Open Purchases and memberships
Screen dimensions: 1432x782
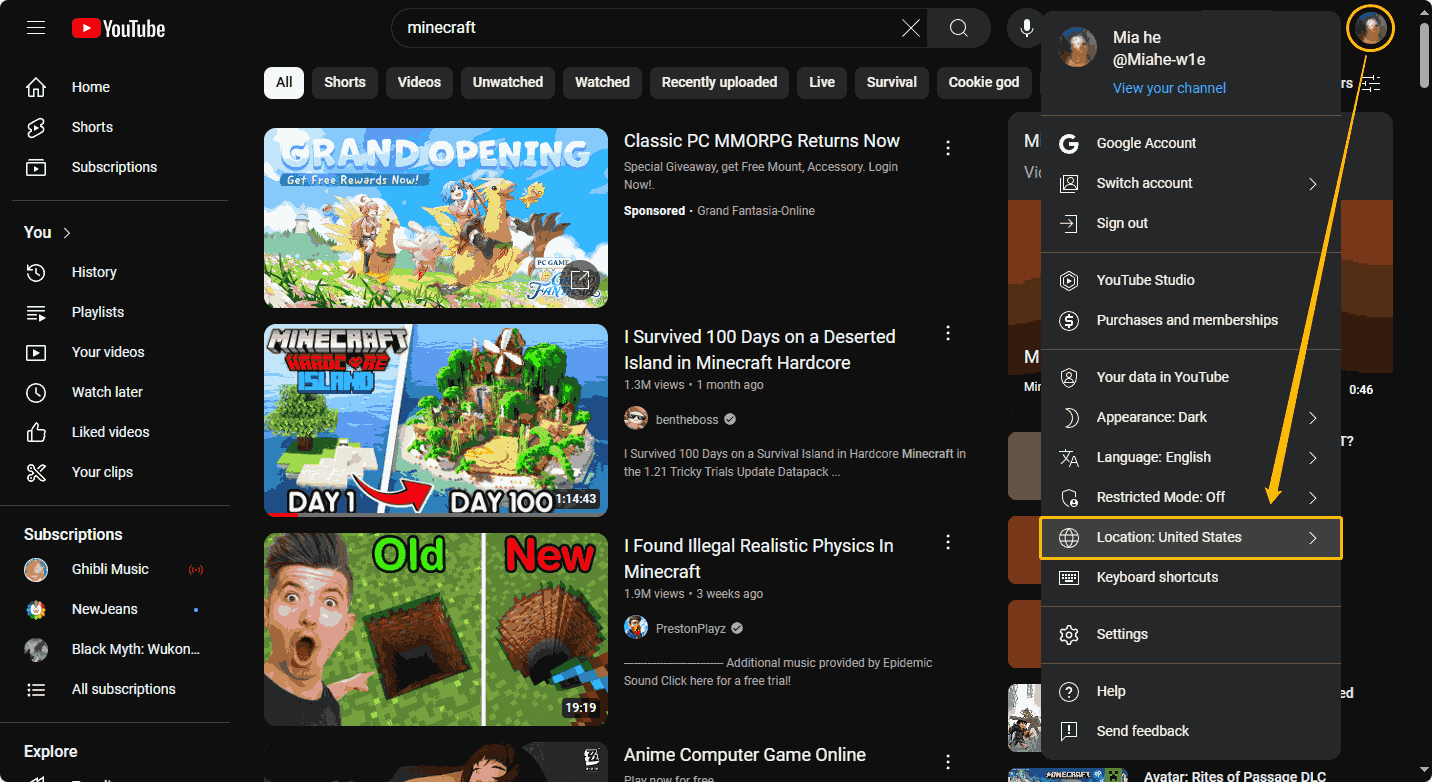[x=1190, y=320]
